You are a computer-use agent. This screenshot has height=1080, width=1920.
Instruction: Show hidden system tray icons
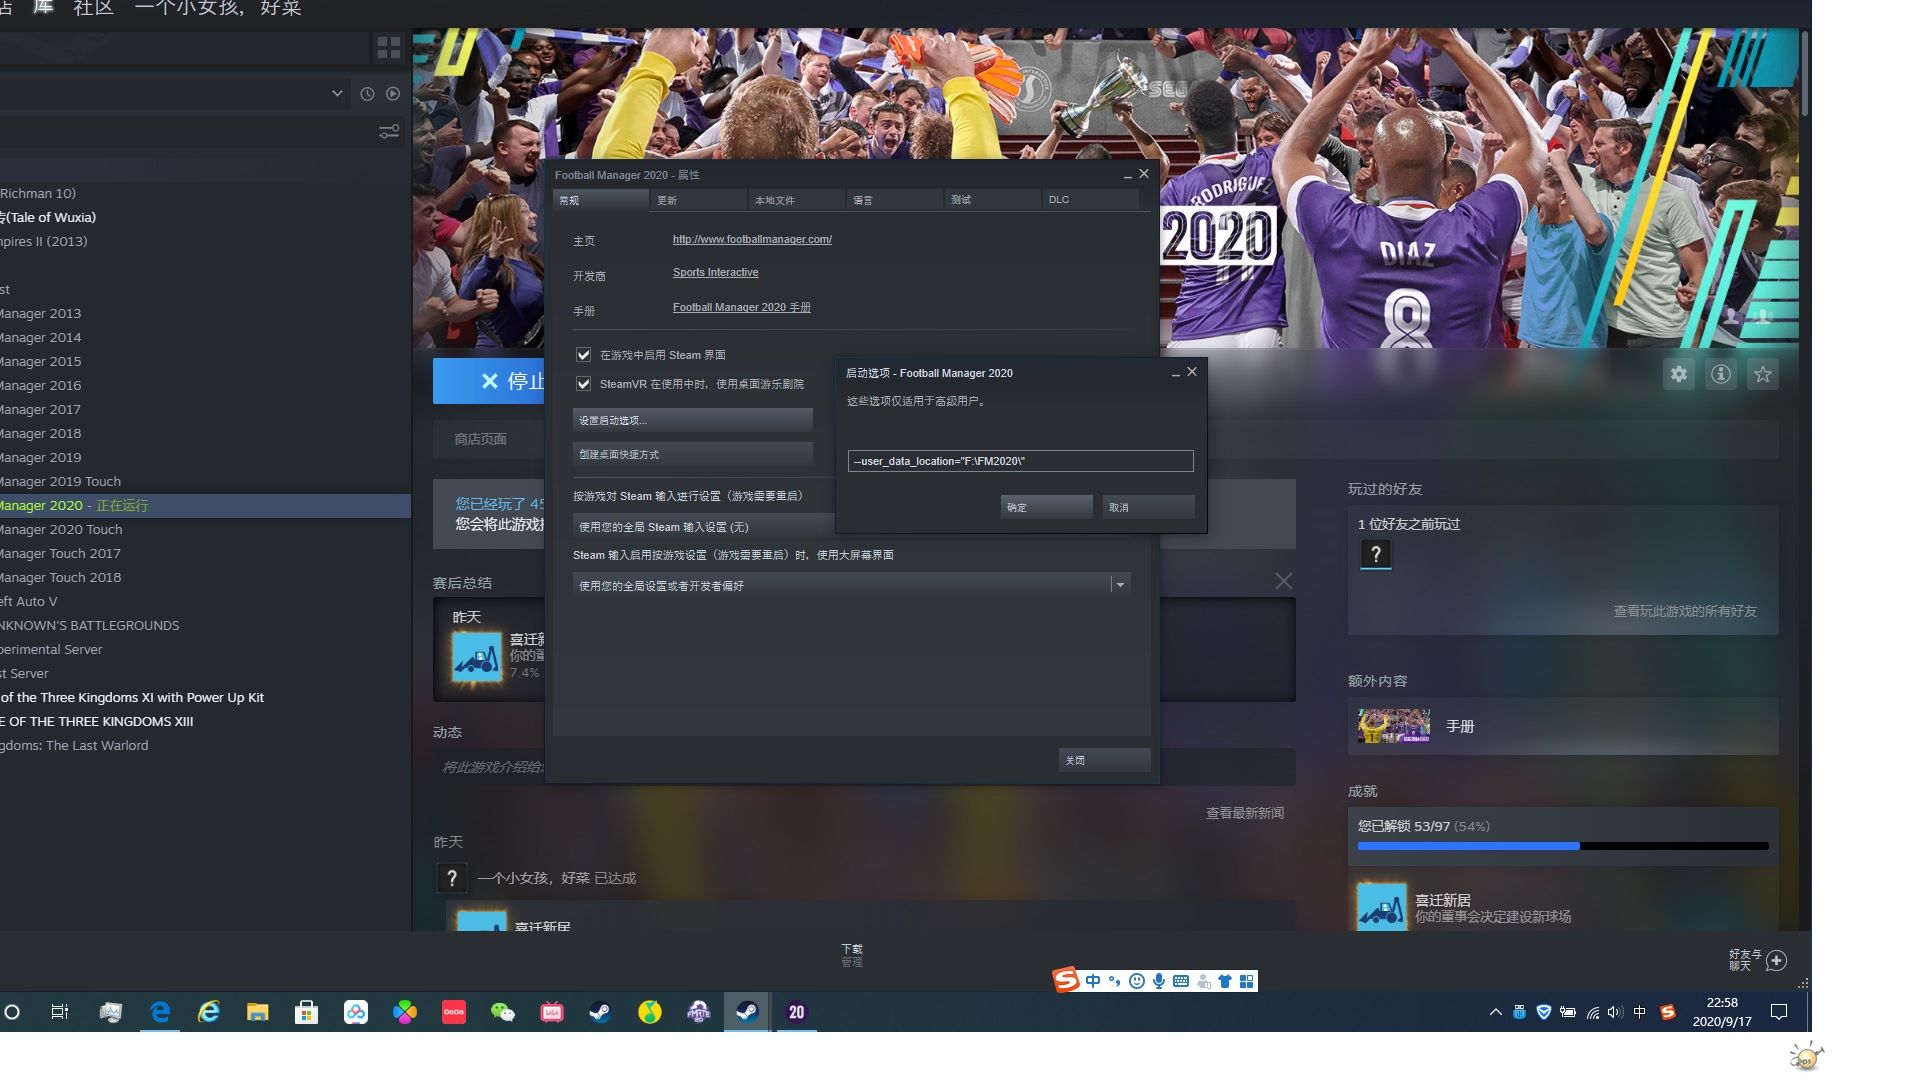click(1496, 1012)
